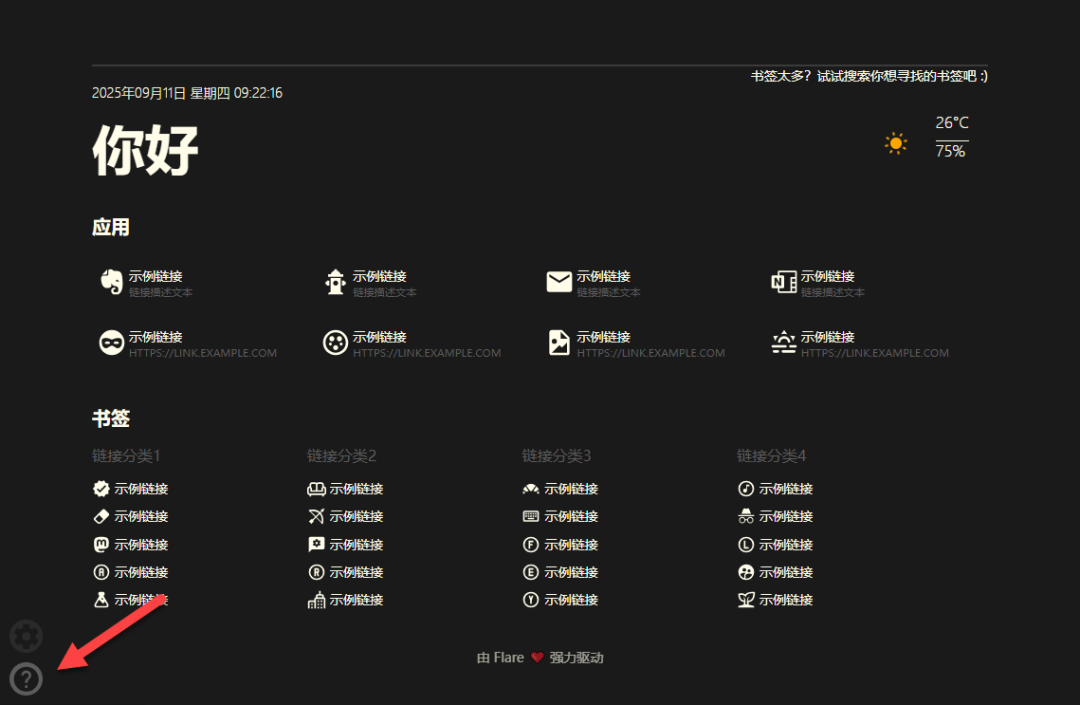Open the film reel circle icon app link
The image size is (1080, 705).
(x=412, y=344)
